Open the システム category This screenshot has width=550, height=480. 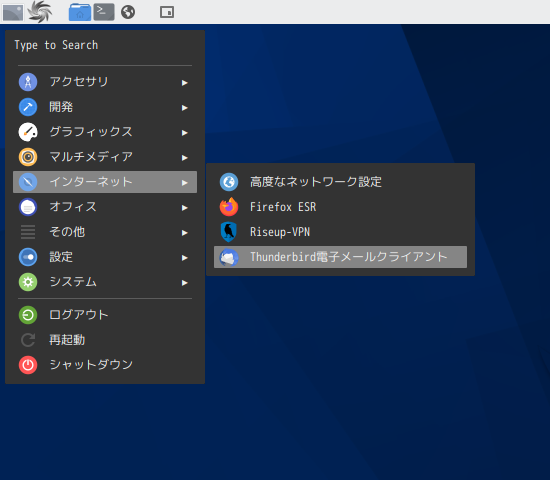click(105, 282)
